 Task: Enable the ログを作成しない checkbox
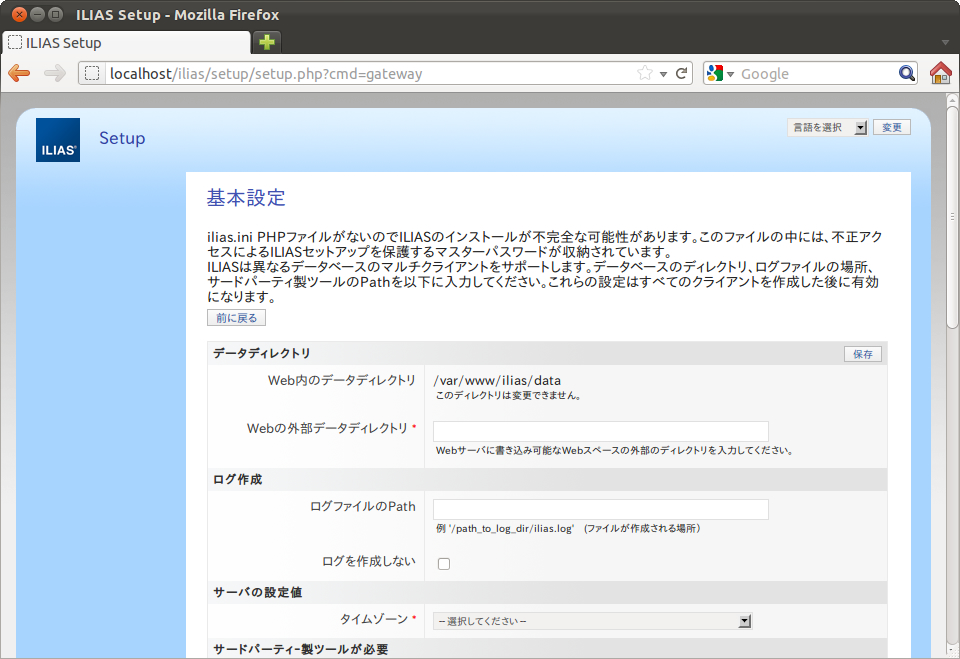point(444,564)
